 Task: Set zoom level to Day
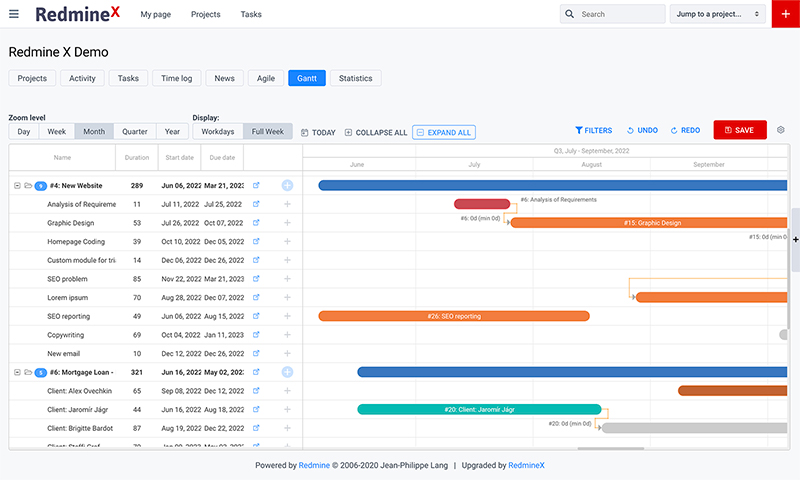pos(24,132)
